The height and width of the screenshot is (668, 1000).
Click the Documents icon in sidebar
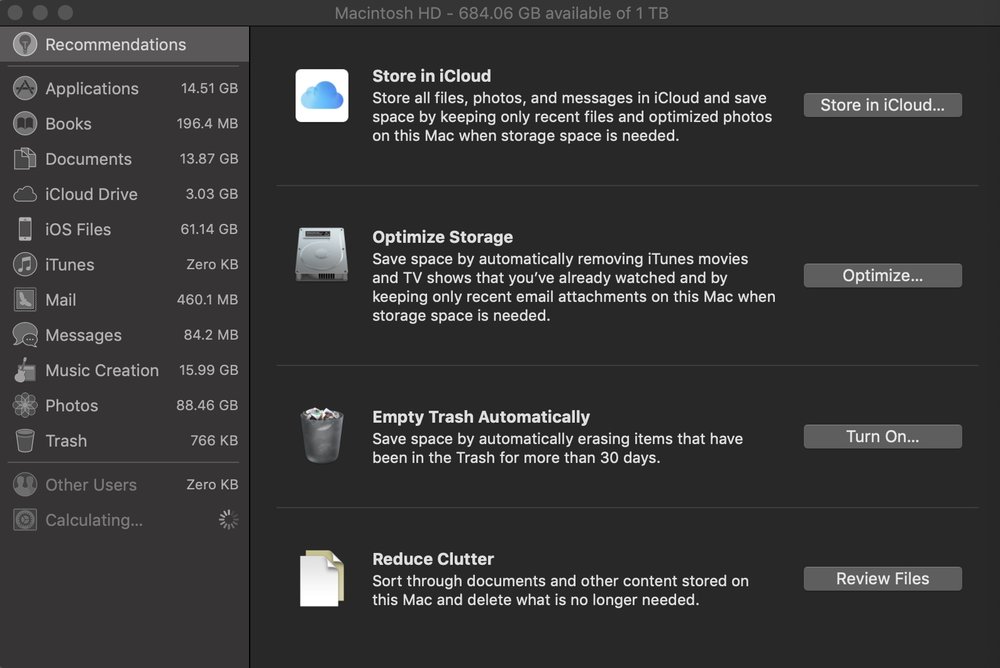click(25, 158)
